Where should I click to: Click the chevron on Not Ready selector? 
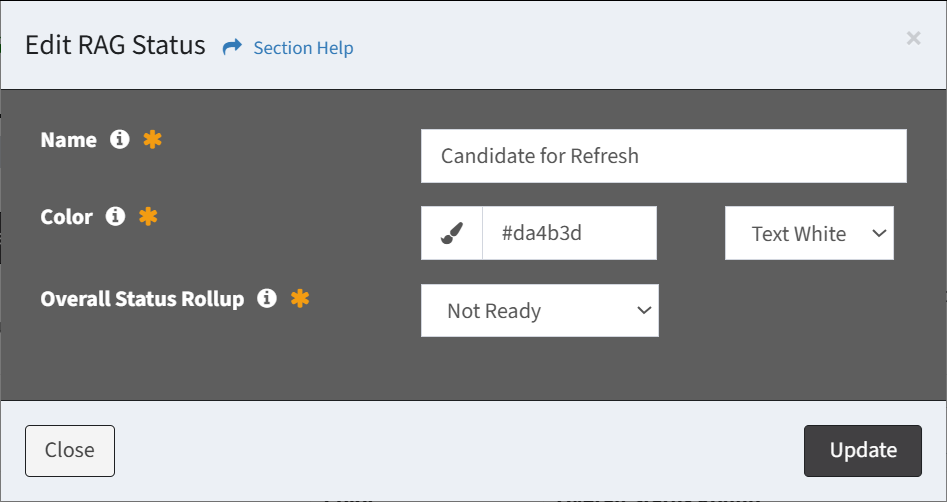[644, 311]
